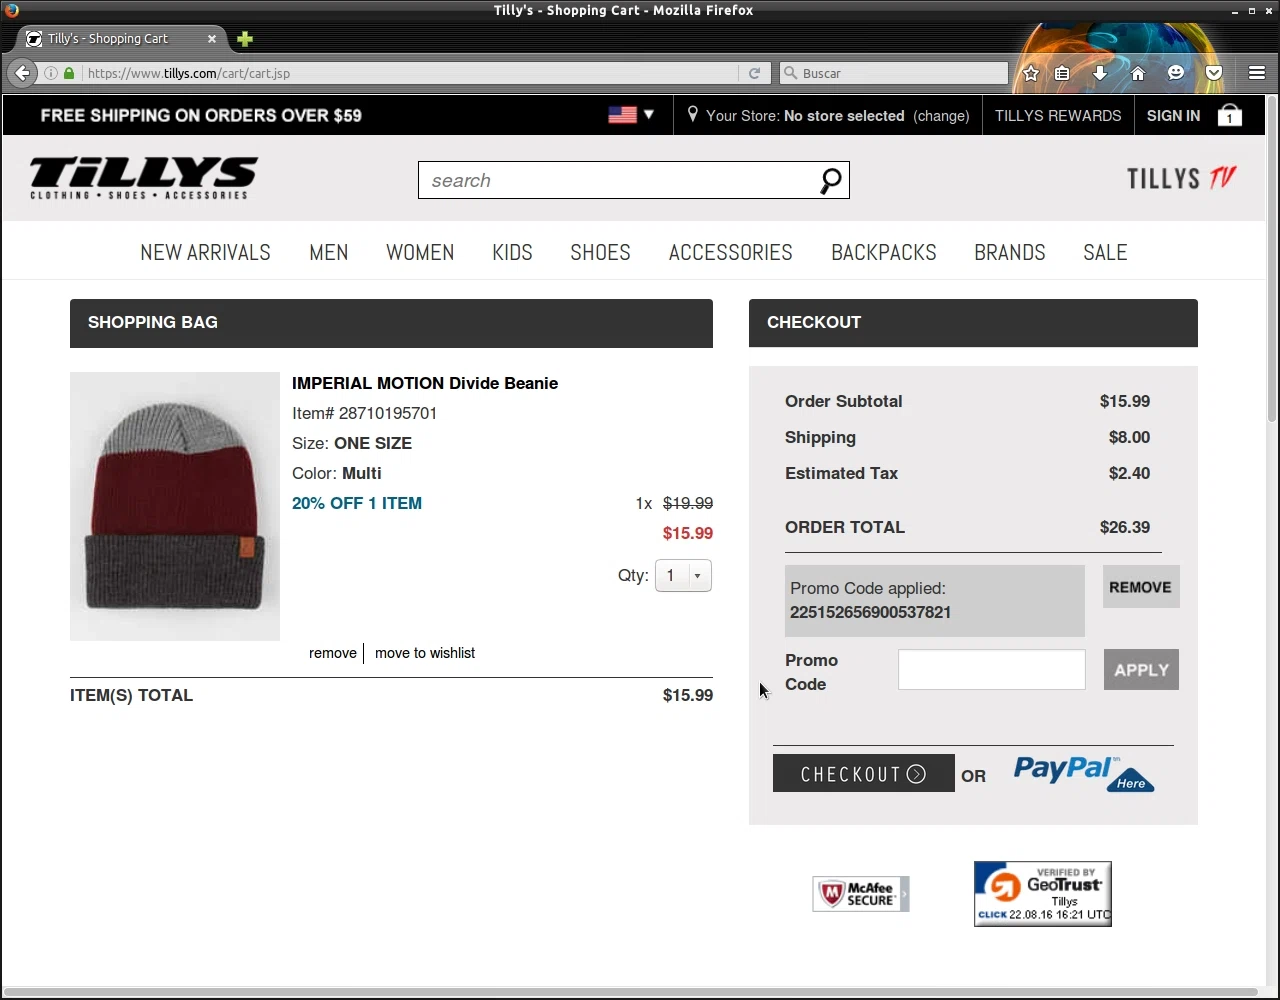Open the Firefox hamburger menu
The image size is (1280, 1000).
point(1257,73)
